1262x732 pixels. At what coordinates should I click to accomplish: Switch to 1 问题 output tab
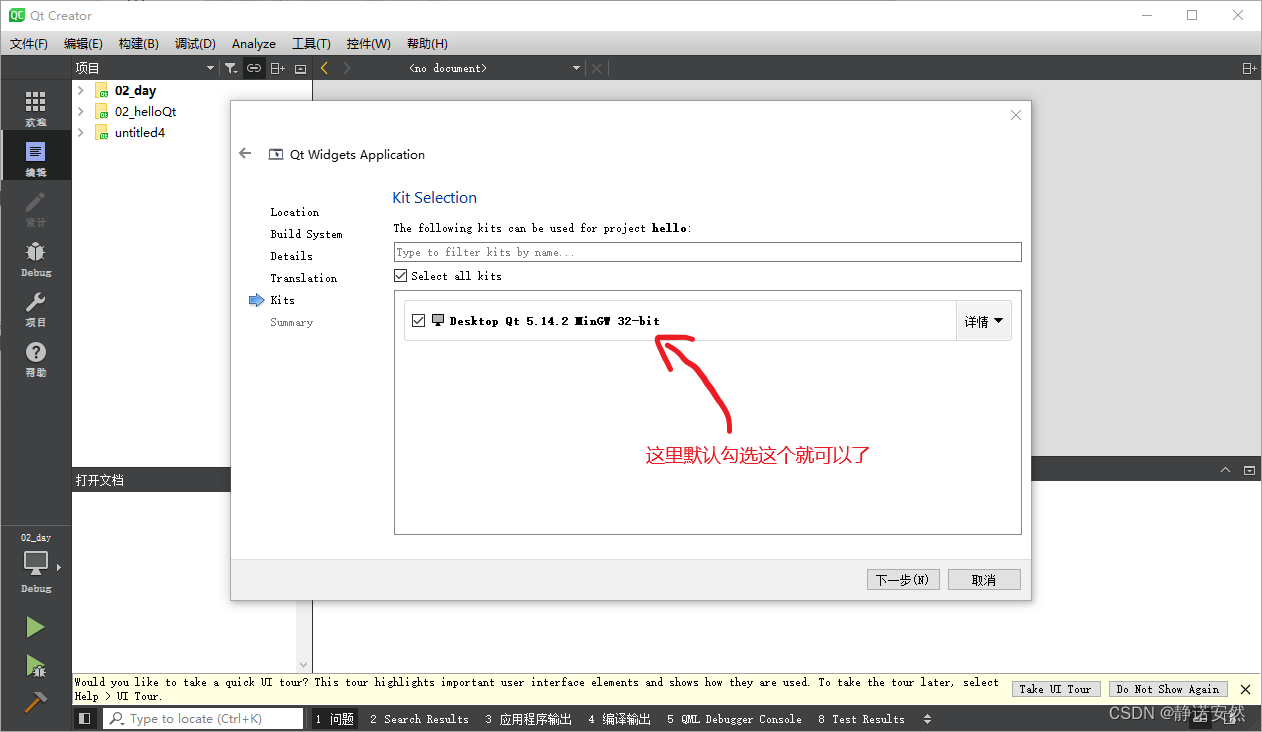(x=335, y=719)
